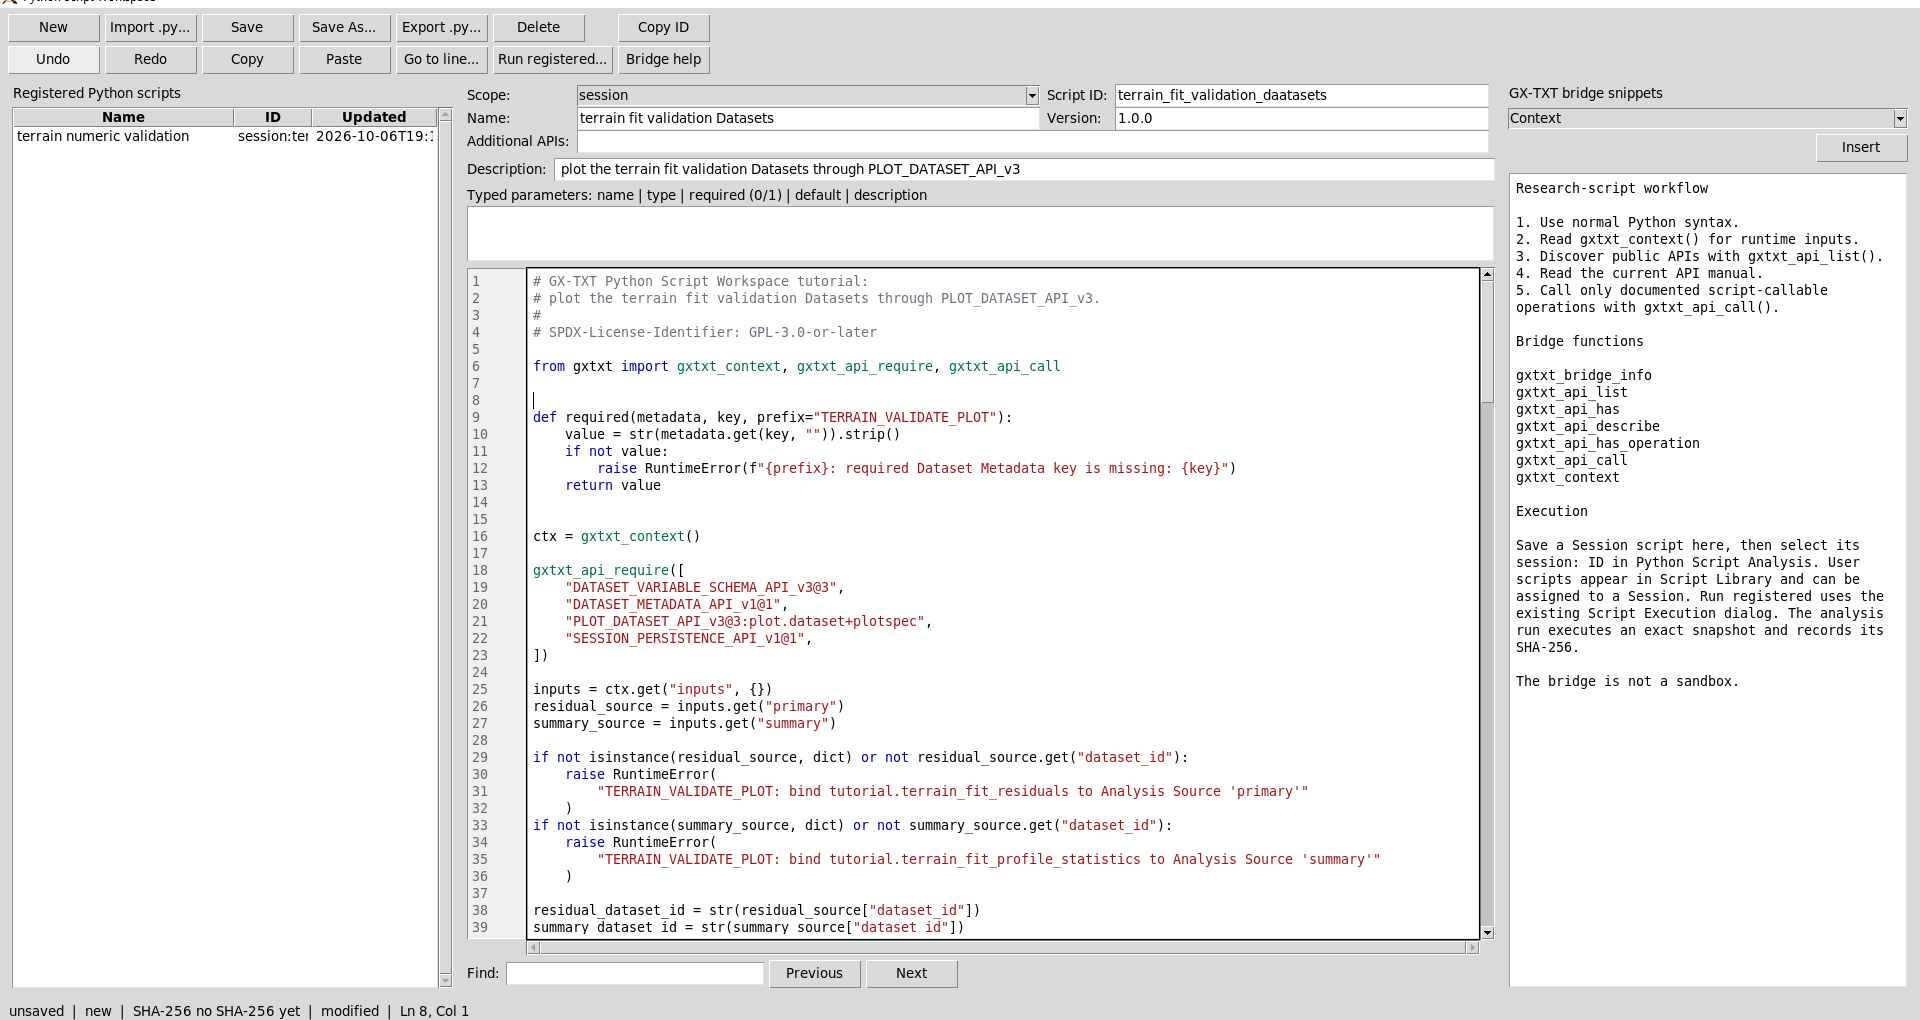Click 'The bridge is not a sandbox.' text
Image resolution: width=1920 pixels, height=1020 pixels.
tap(1627, 682)
